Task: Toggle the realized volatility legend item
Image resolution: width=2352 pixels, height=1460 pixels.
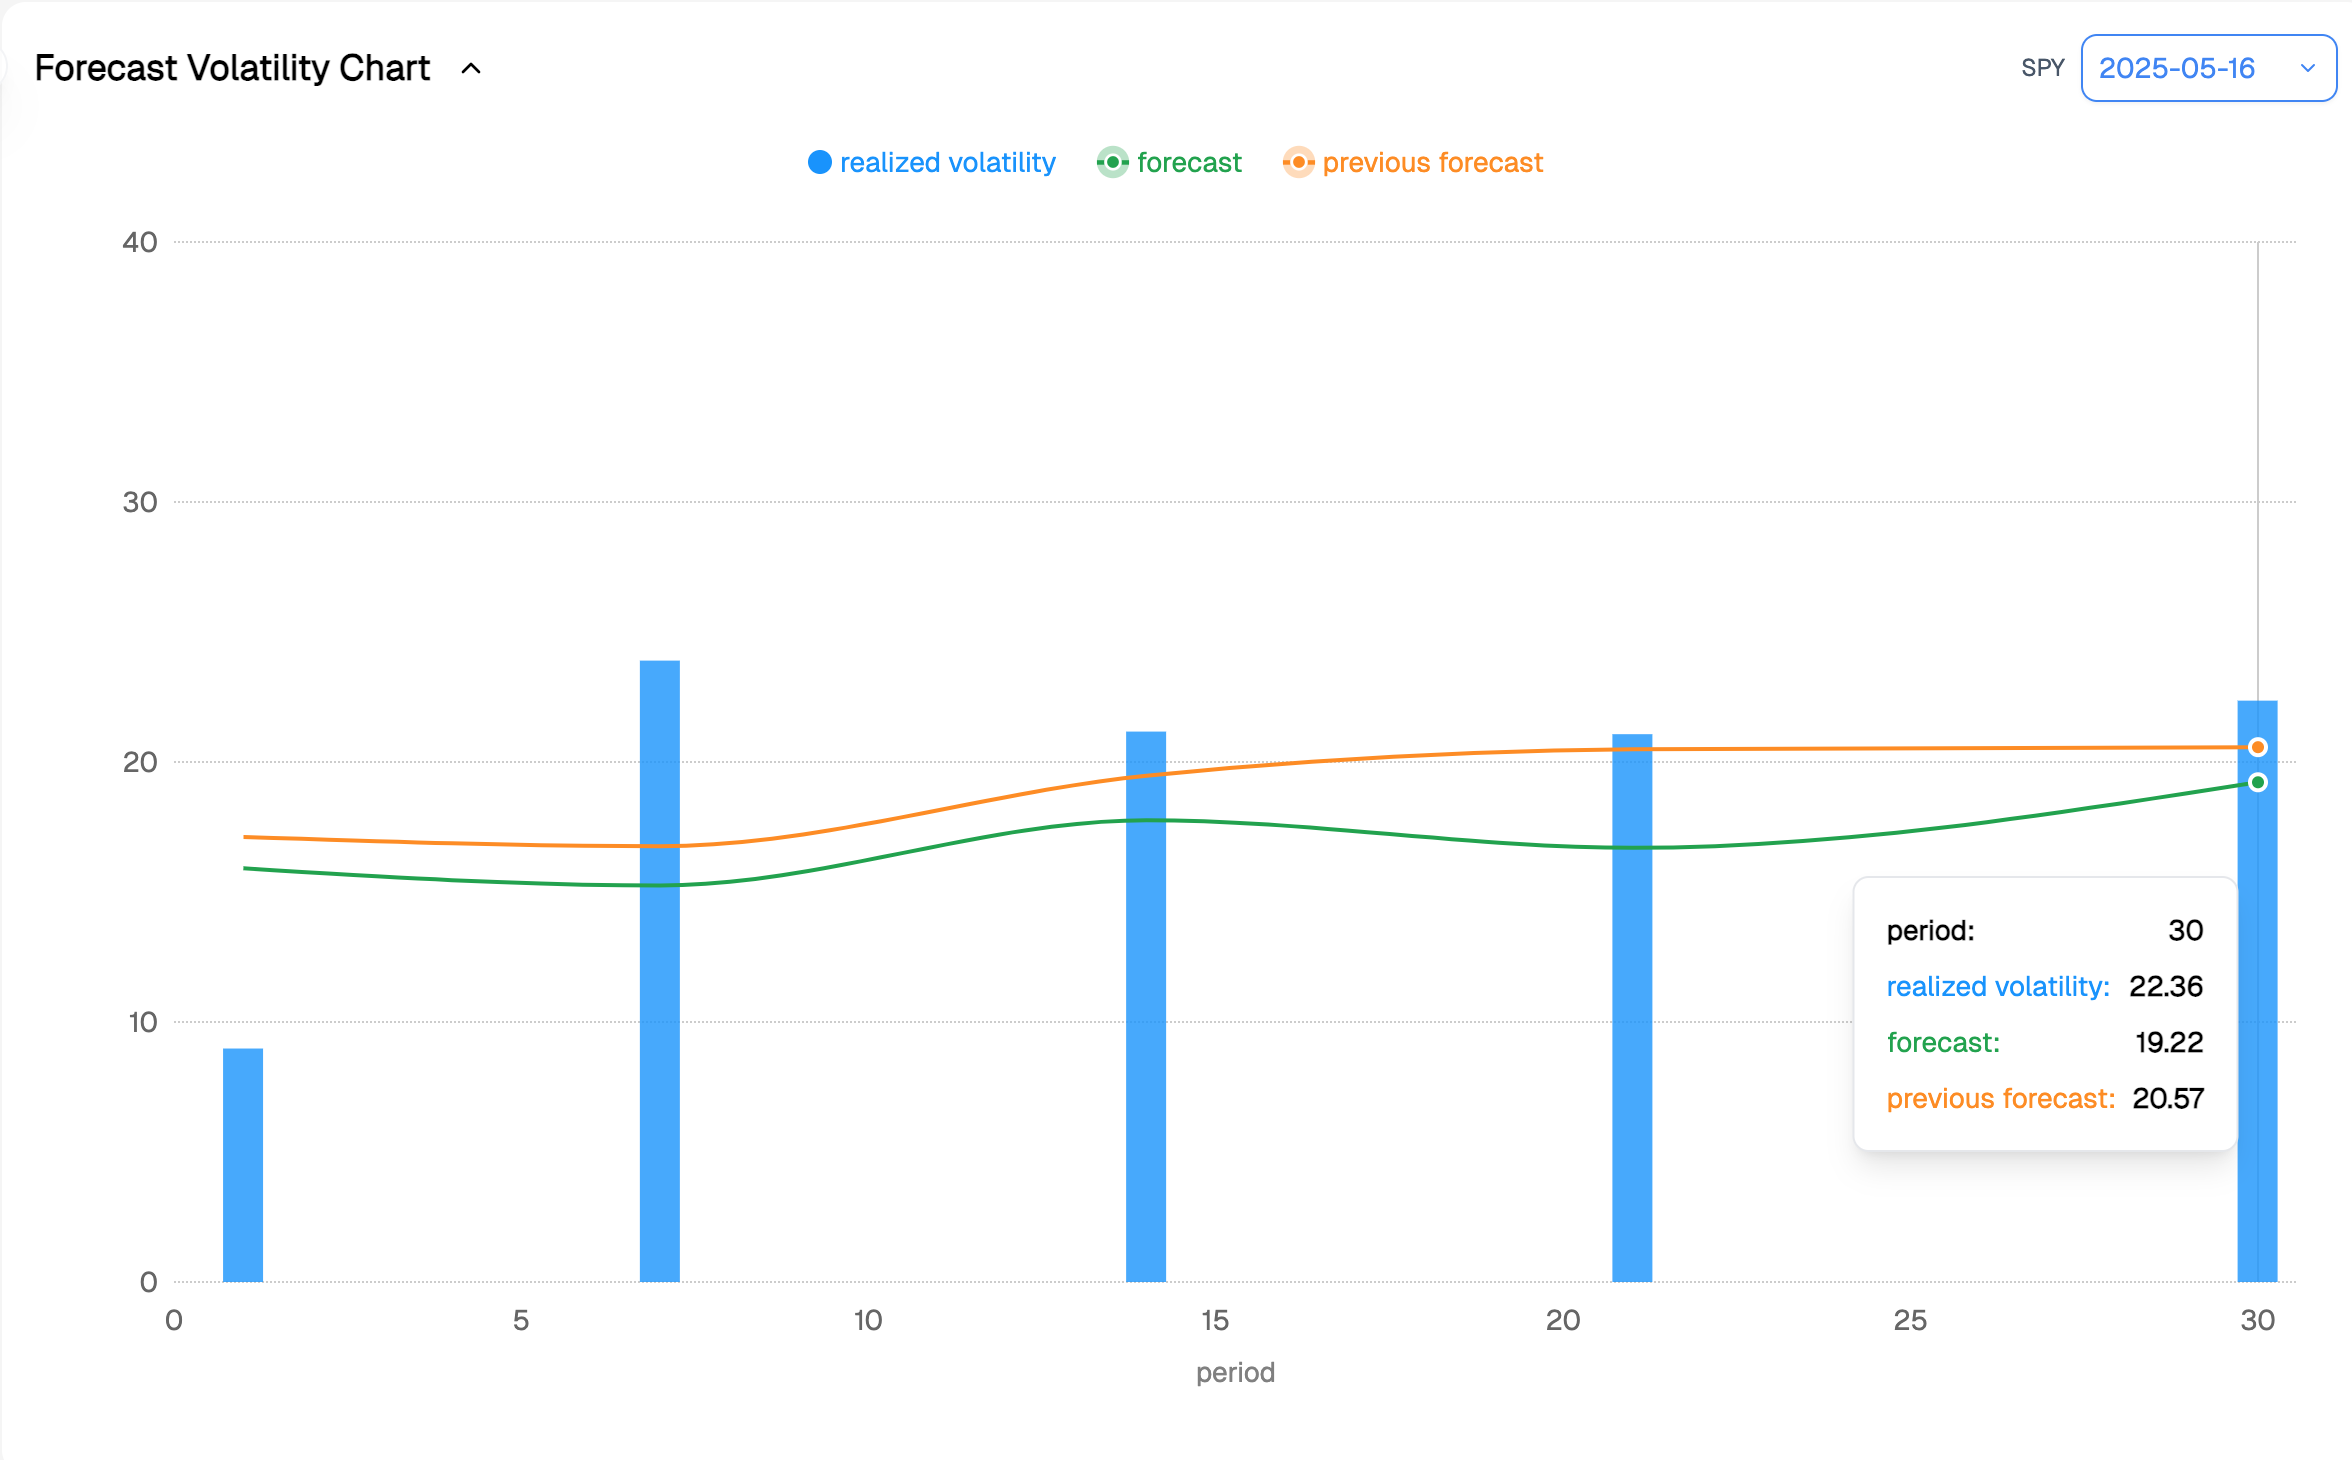Action: coord(946,162)
